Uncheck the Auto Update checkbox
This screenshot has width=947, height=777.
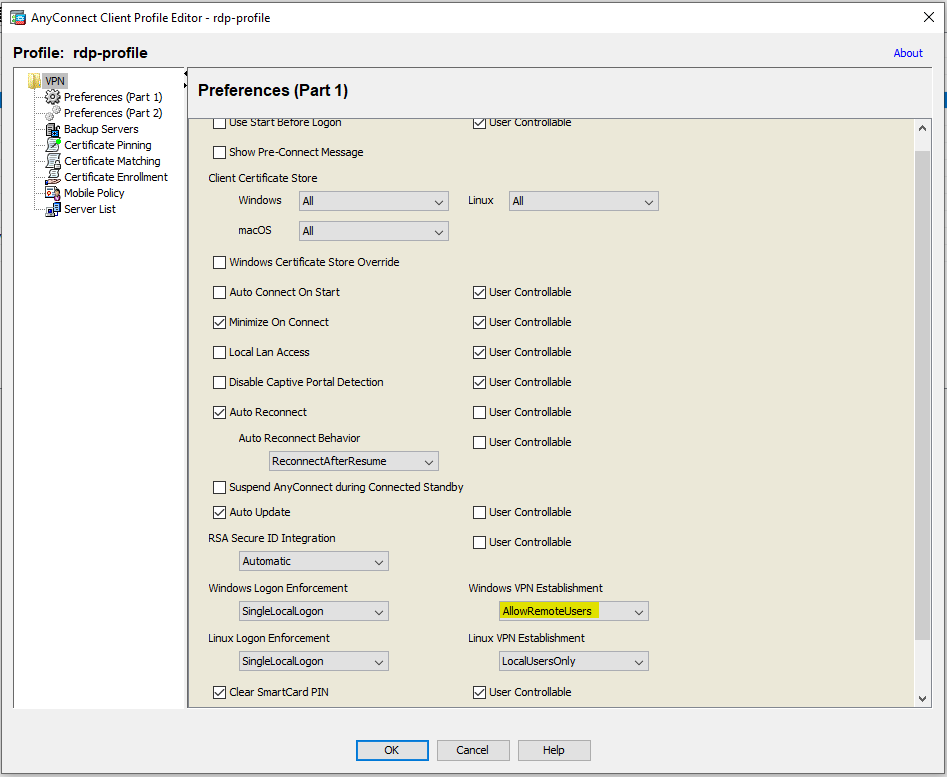(219, 513)
